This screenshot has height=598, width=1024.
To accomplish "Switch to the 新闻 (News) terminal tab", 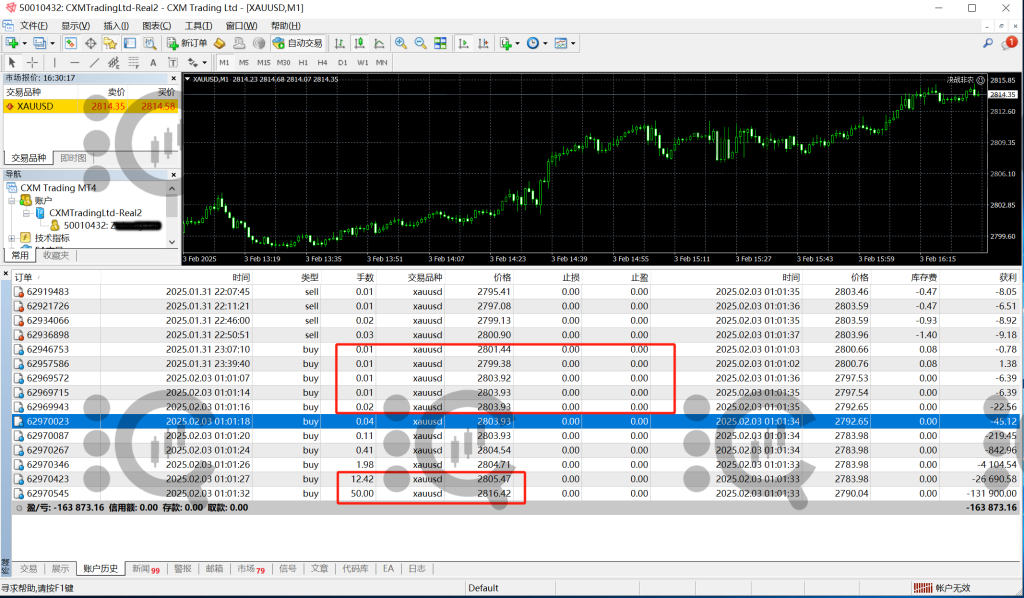I will (145, 569).
